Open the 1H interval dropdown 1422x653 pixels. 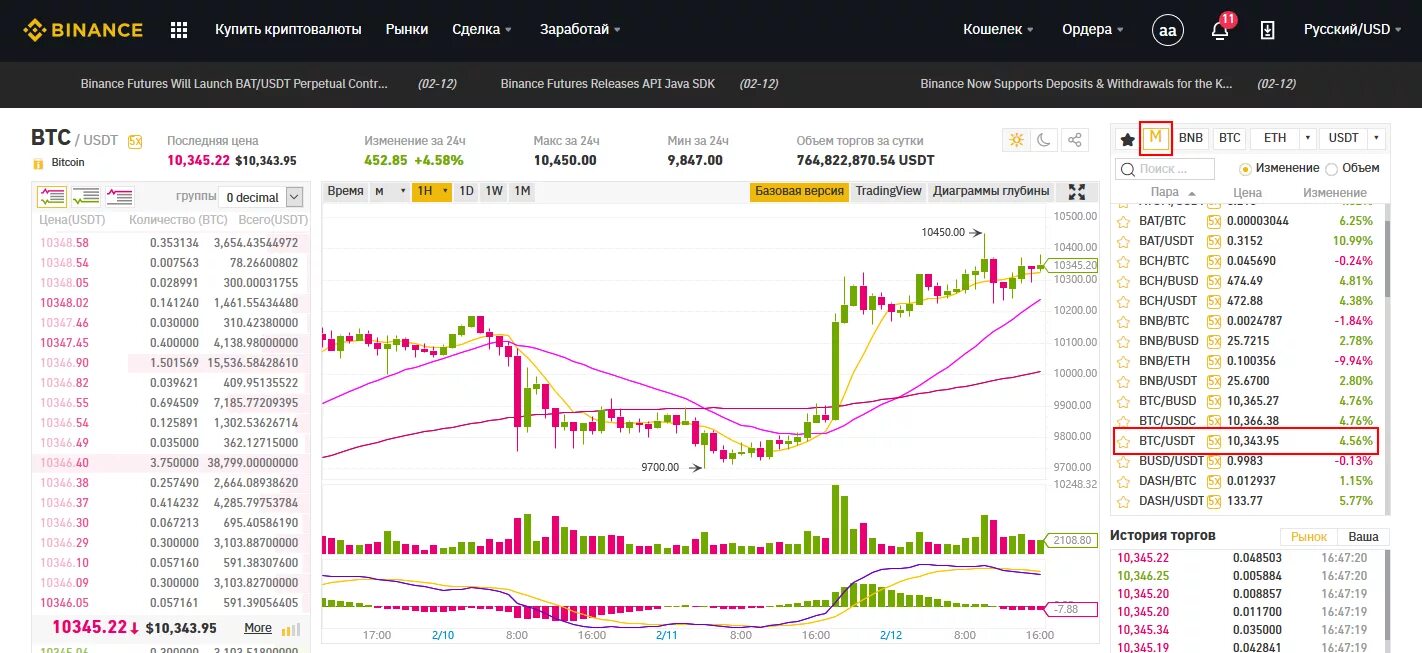(x=431, y=191)
